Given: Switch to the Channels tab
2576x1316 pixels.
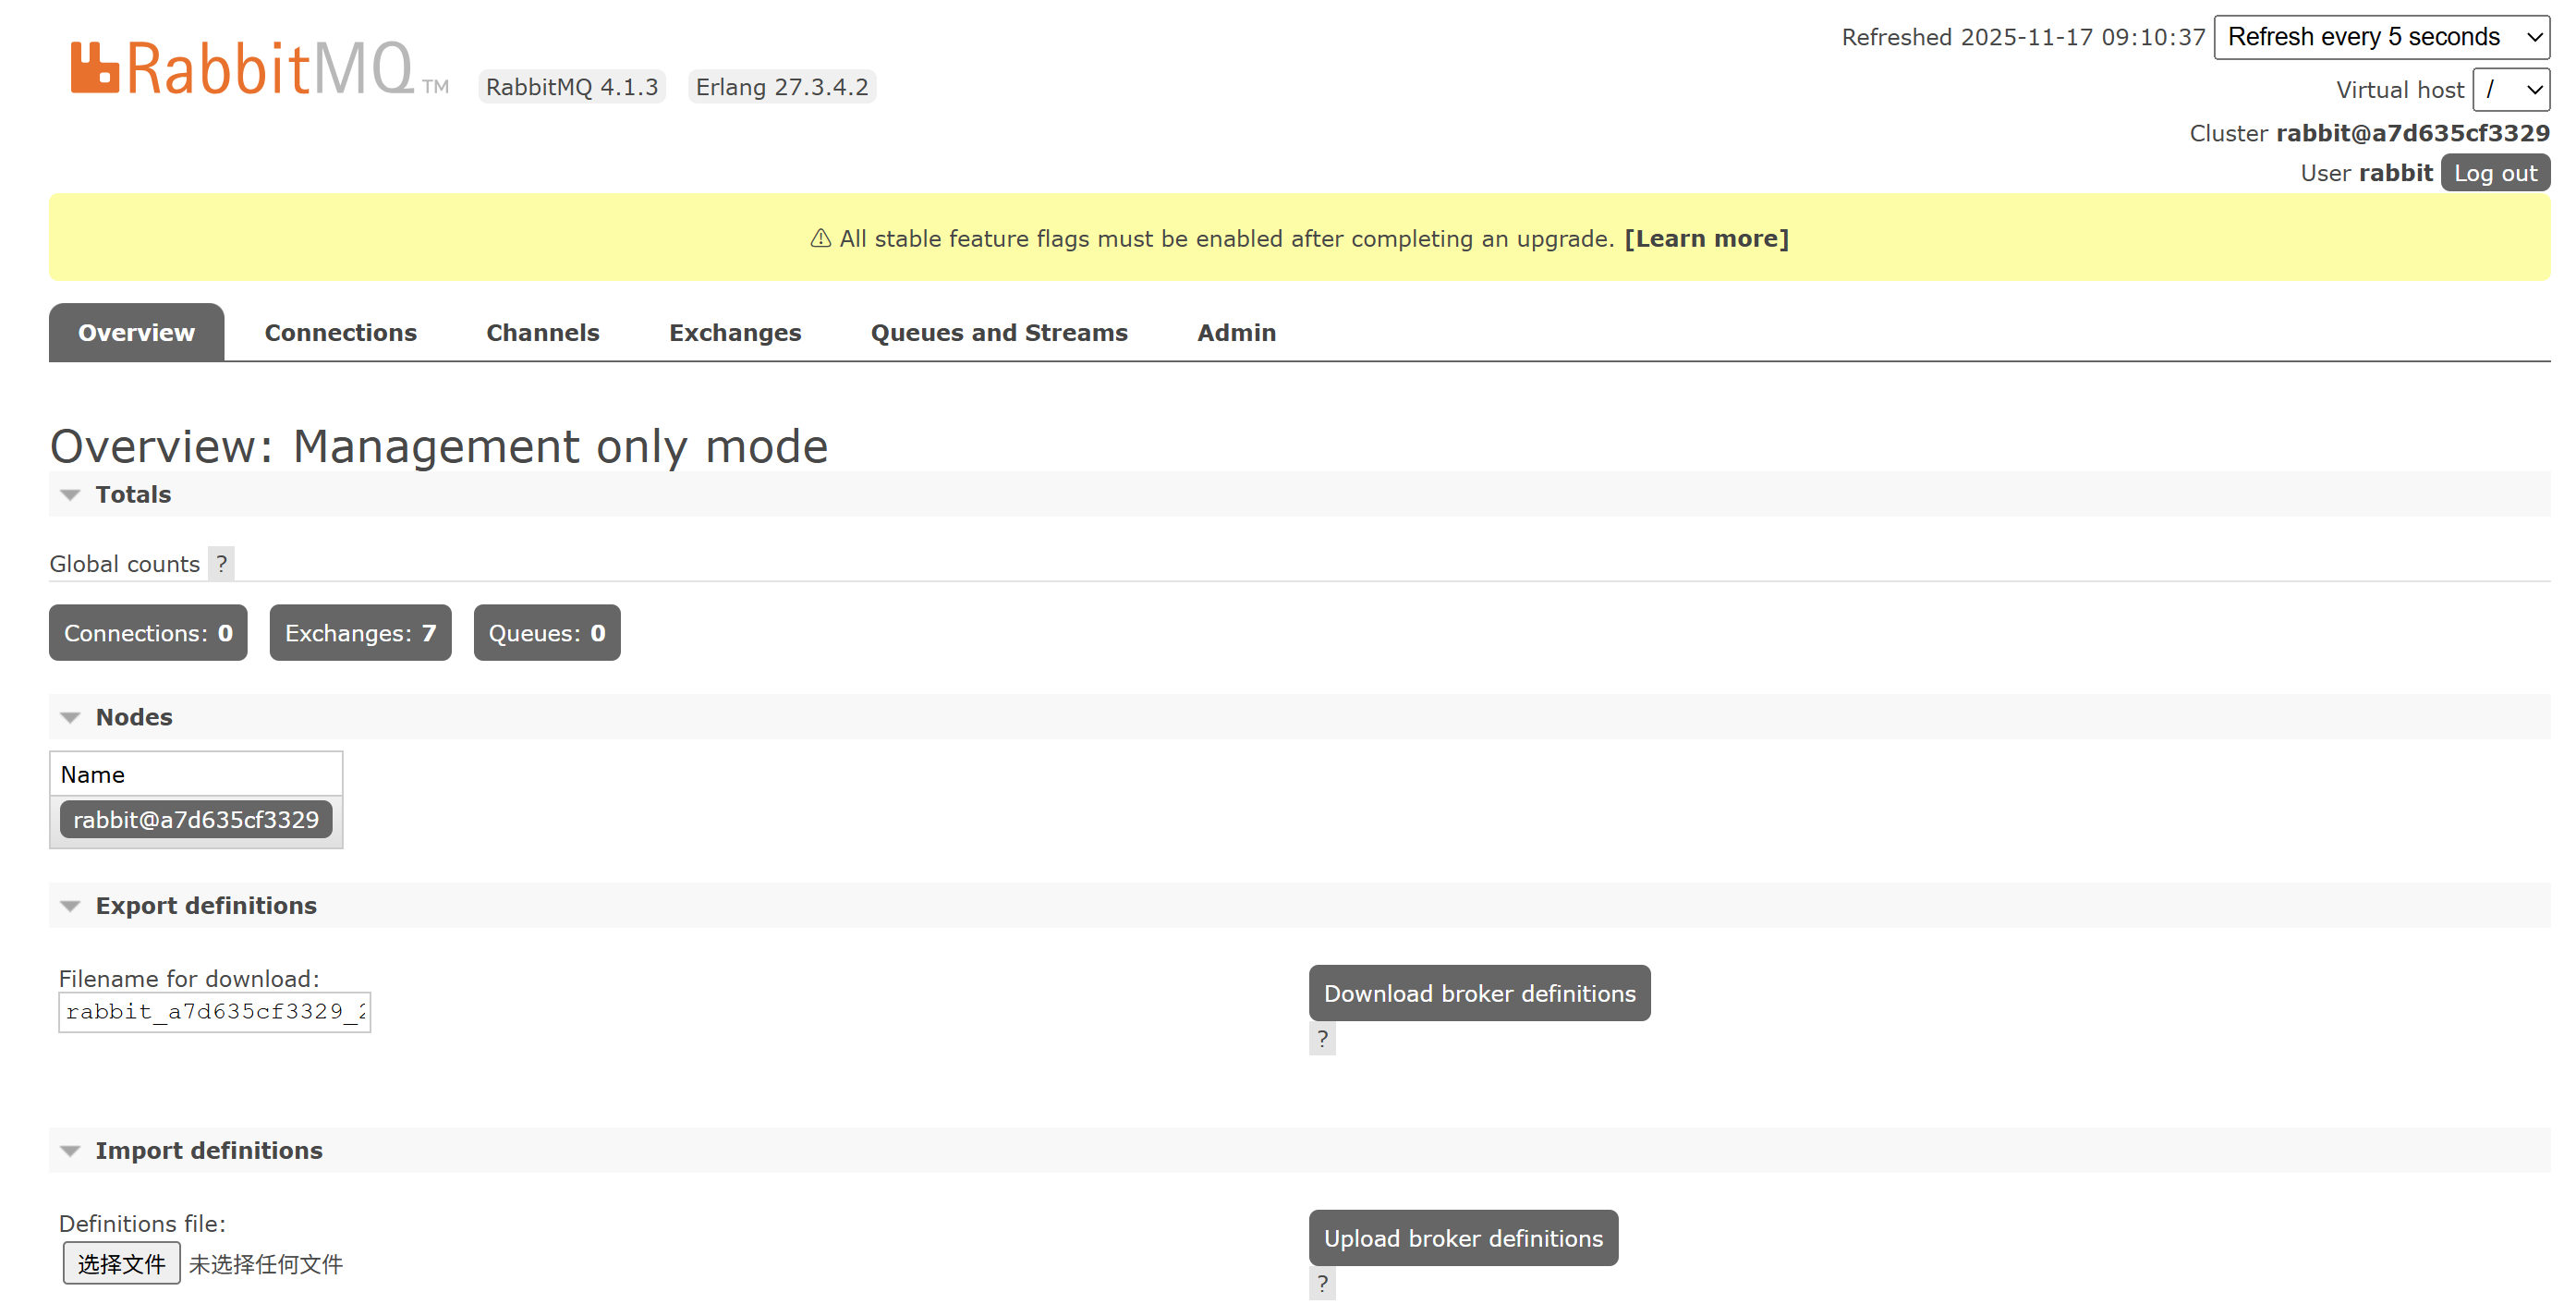Looking at the screenshot, I should [542, 332].
